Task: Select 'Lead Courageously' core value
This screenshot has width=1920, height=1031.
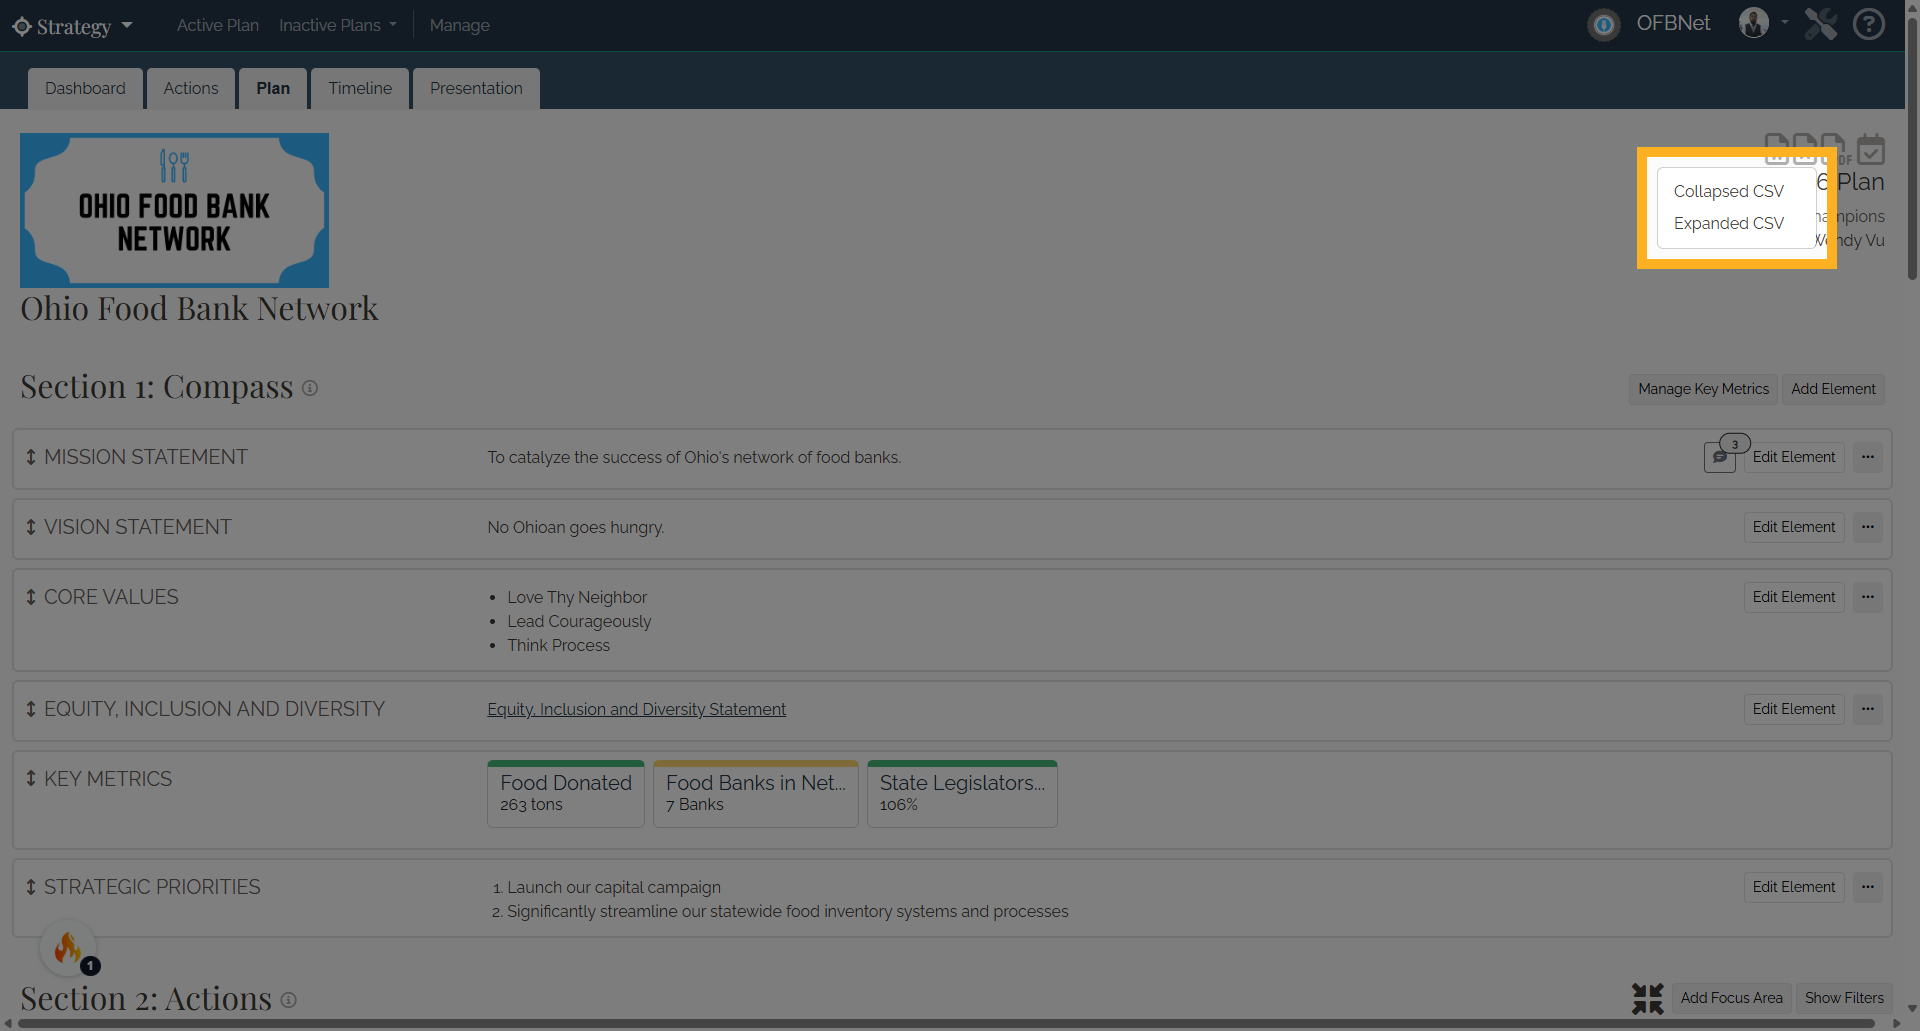Action: coord(579,621)
